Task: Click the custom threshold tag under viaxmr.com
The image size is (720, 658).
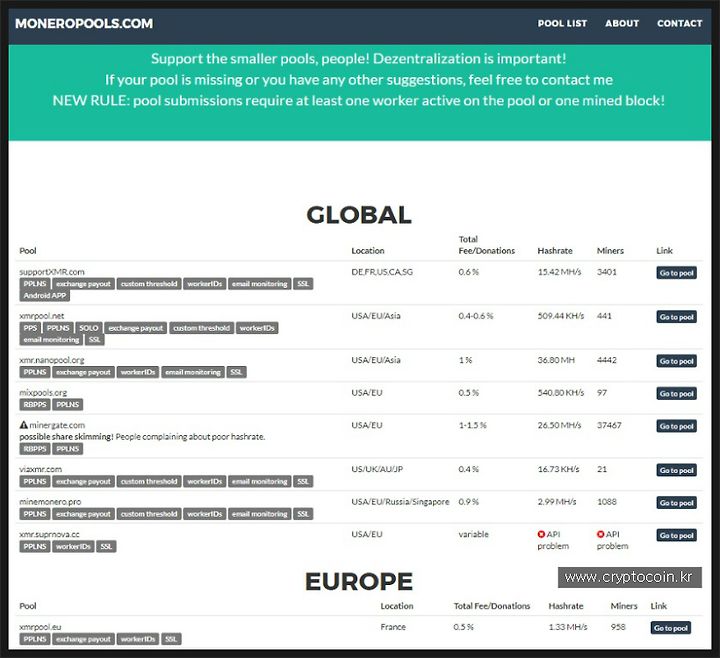Action: (149, 481)
